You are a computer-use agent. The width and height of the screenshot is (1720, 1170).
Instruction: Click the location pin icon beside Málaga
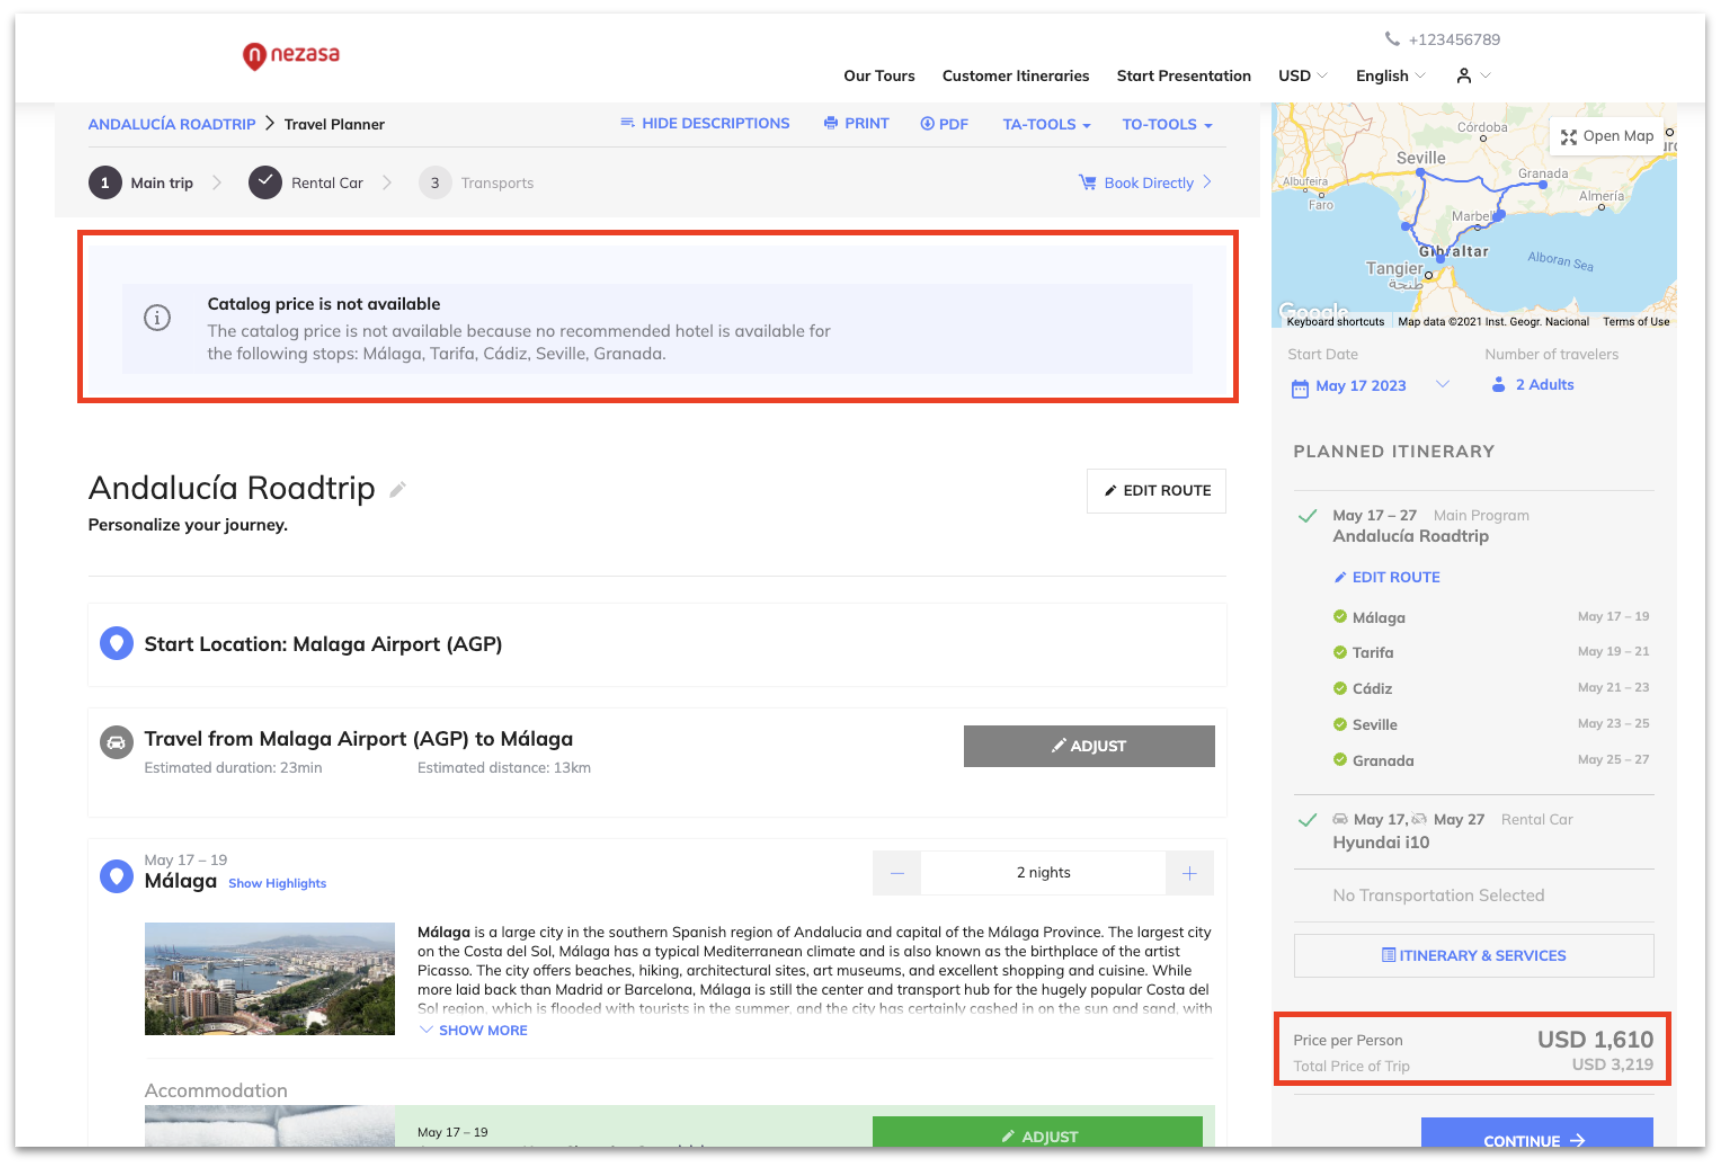click(x=117, y=876)
